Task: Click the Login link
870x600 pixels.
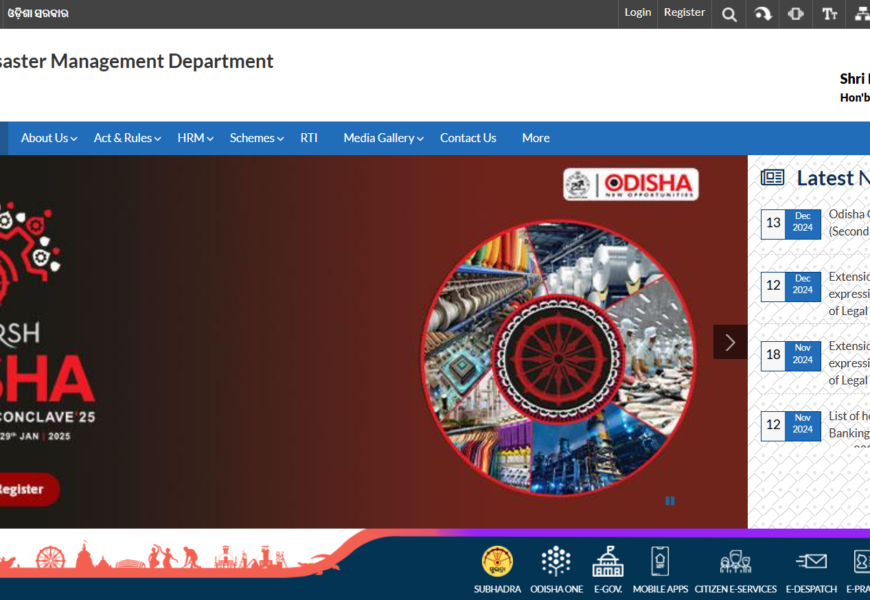Action: pyautogui.click(x=637, y=13)
